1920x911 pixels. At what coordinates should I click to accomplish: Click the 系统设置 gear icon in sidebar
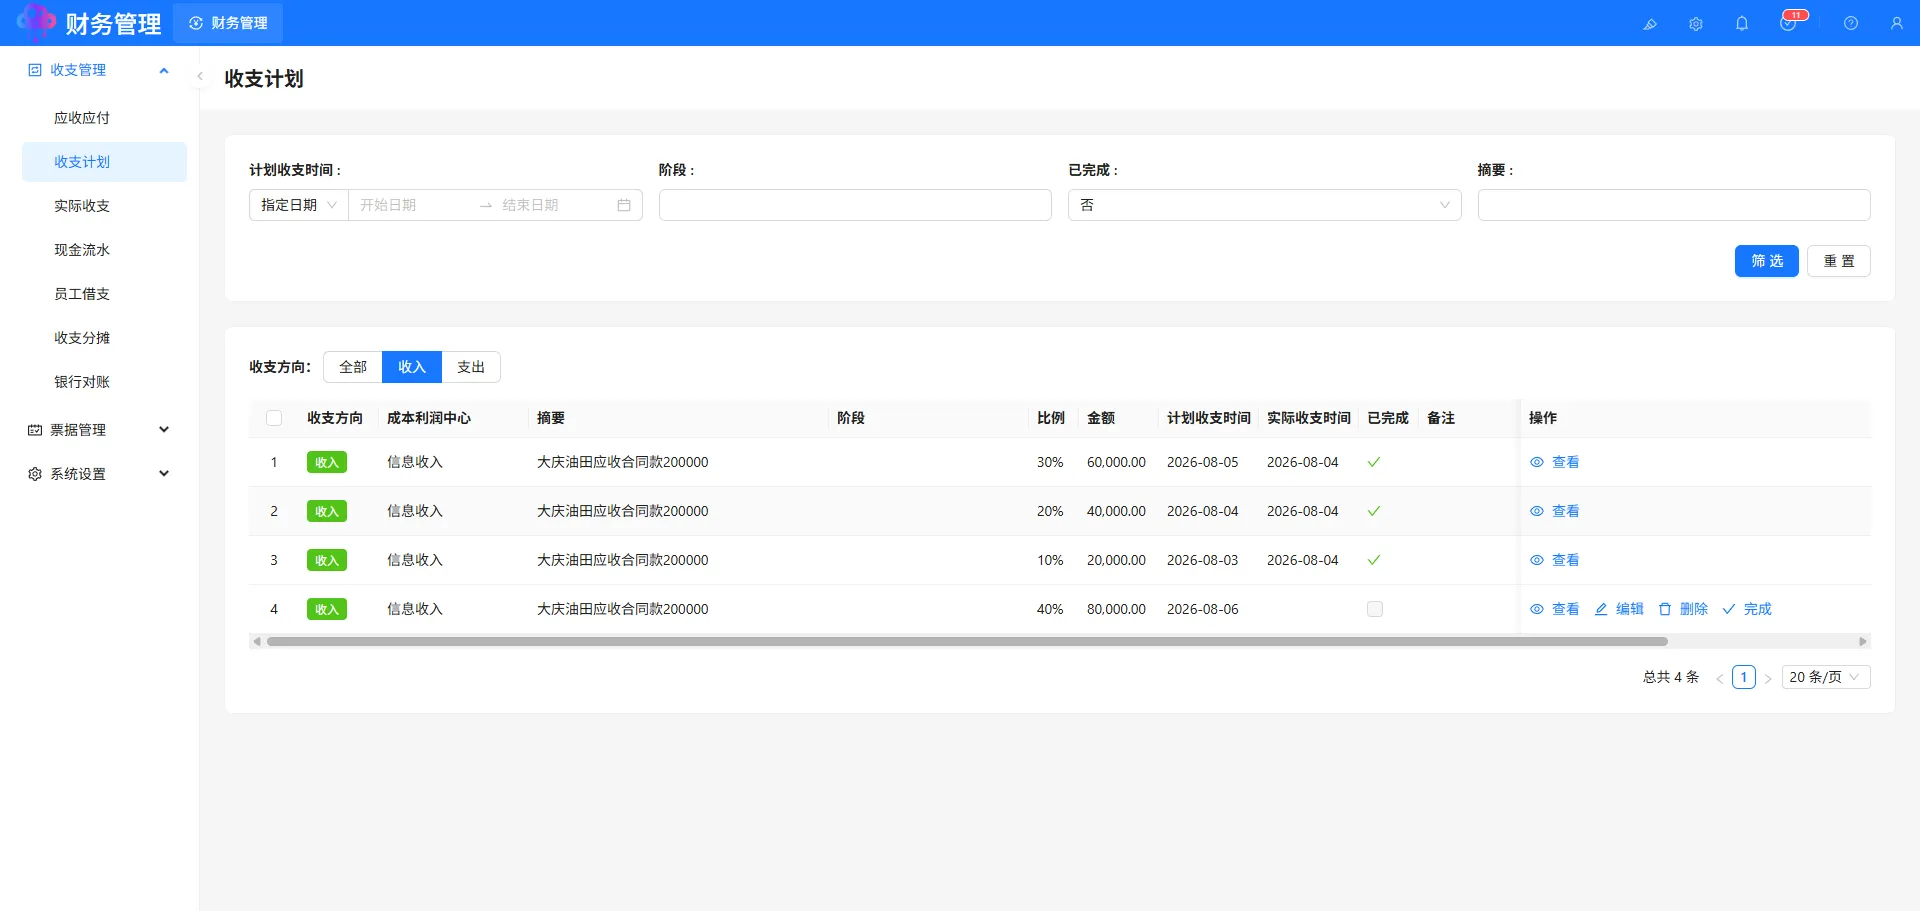pyautogui.click(x=35, y=474)
